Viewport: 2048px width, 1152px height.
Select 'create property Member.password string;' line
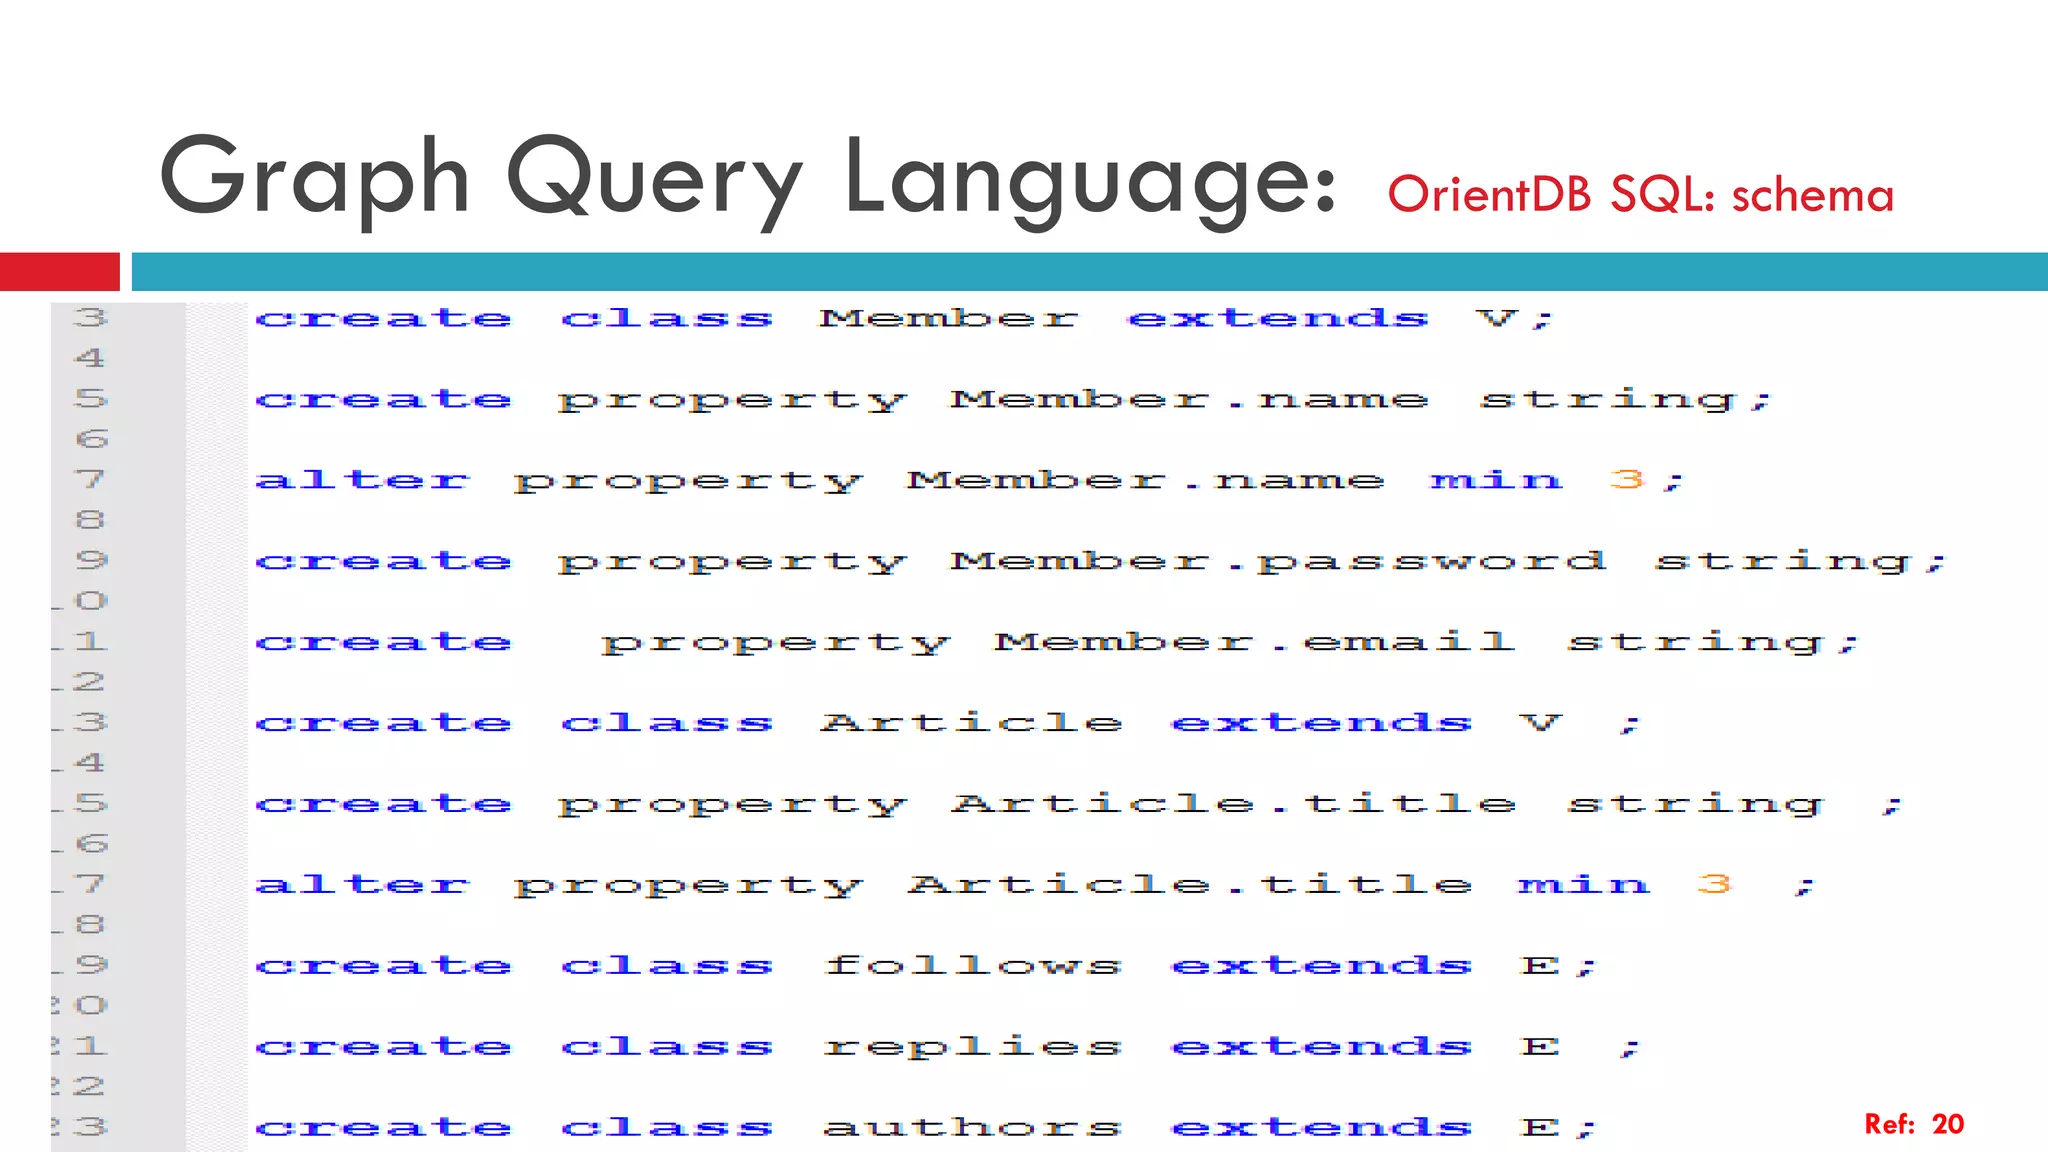point(1100,563)
